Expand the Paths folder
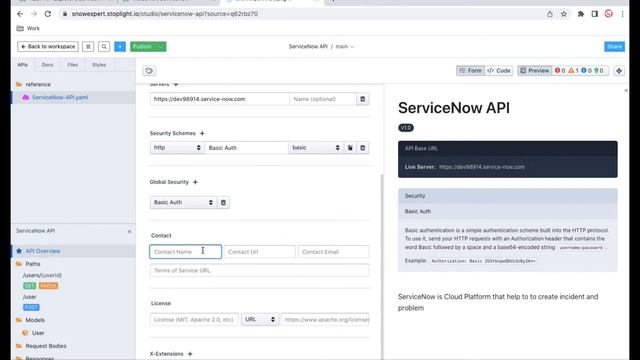The height and width of the screenshot is (360, 640). tap(29, 264)
